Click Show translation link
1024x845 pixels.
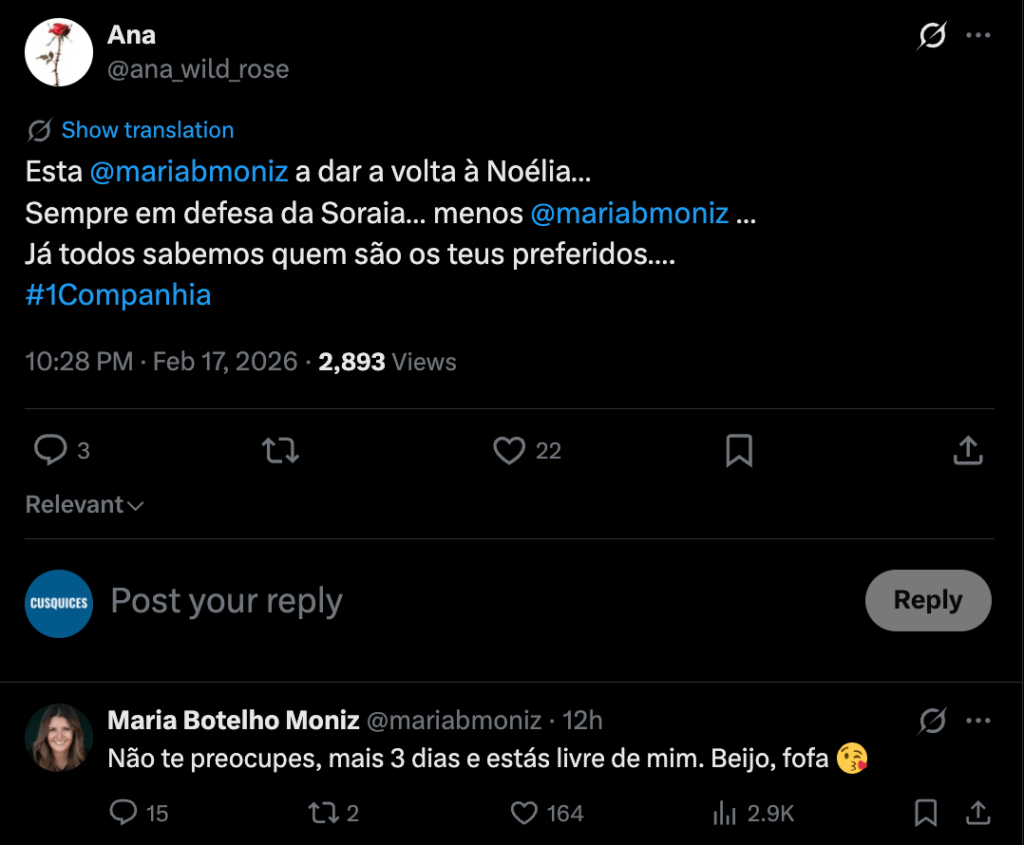pyautogui.click(x=147, y=130)
